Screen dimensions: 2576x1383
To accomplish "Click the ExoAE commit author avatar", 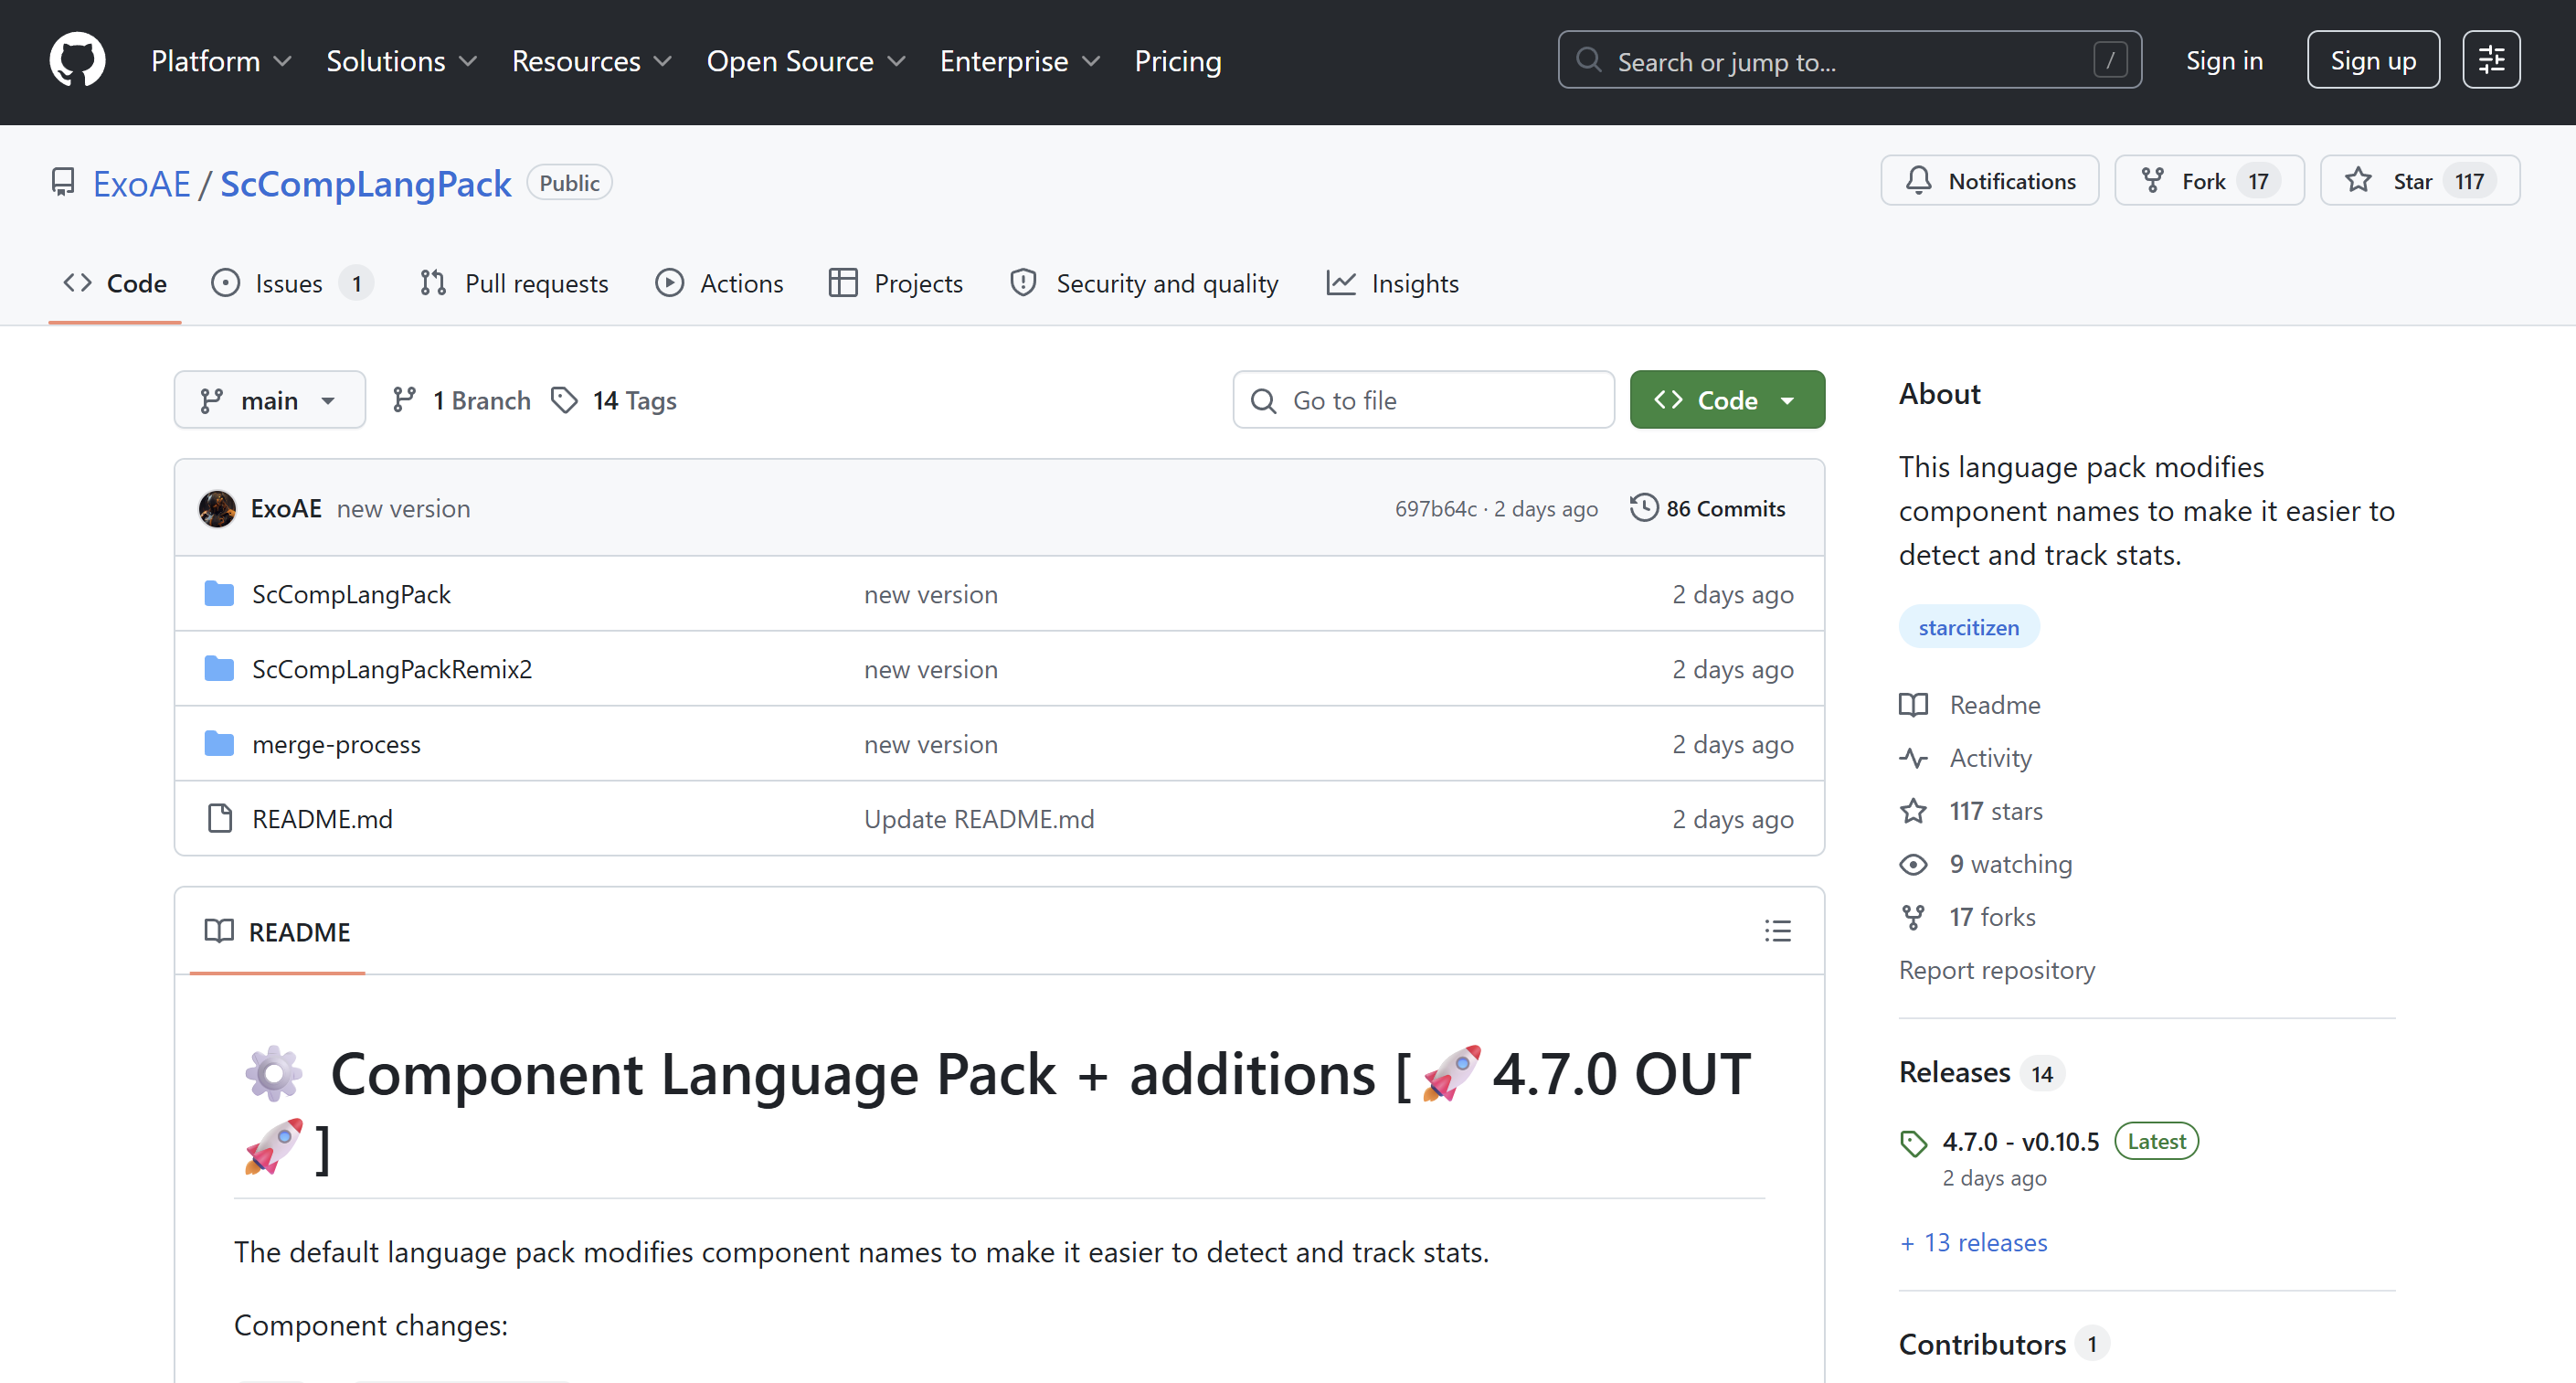I will tap(217, 508).
